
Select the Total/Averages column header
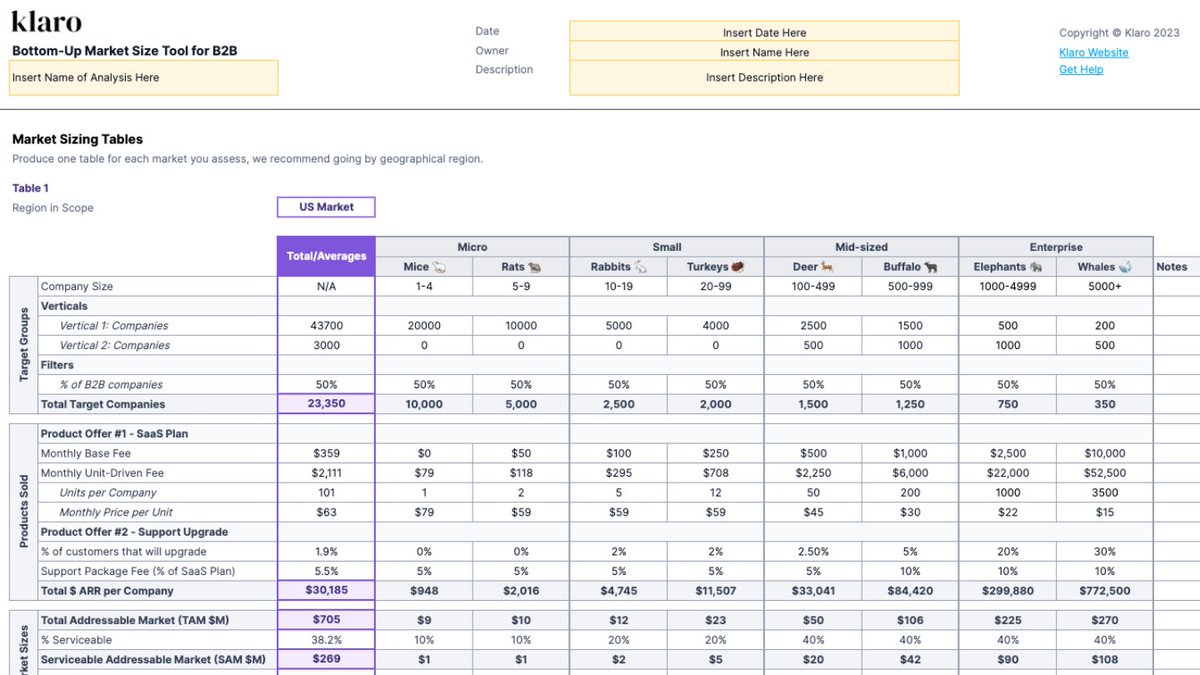pyautogui.click(x=326, y=256)
